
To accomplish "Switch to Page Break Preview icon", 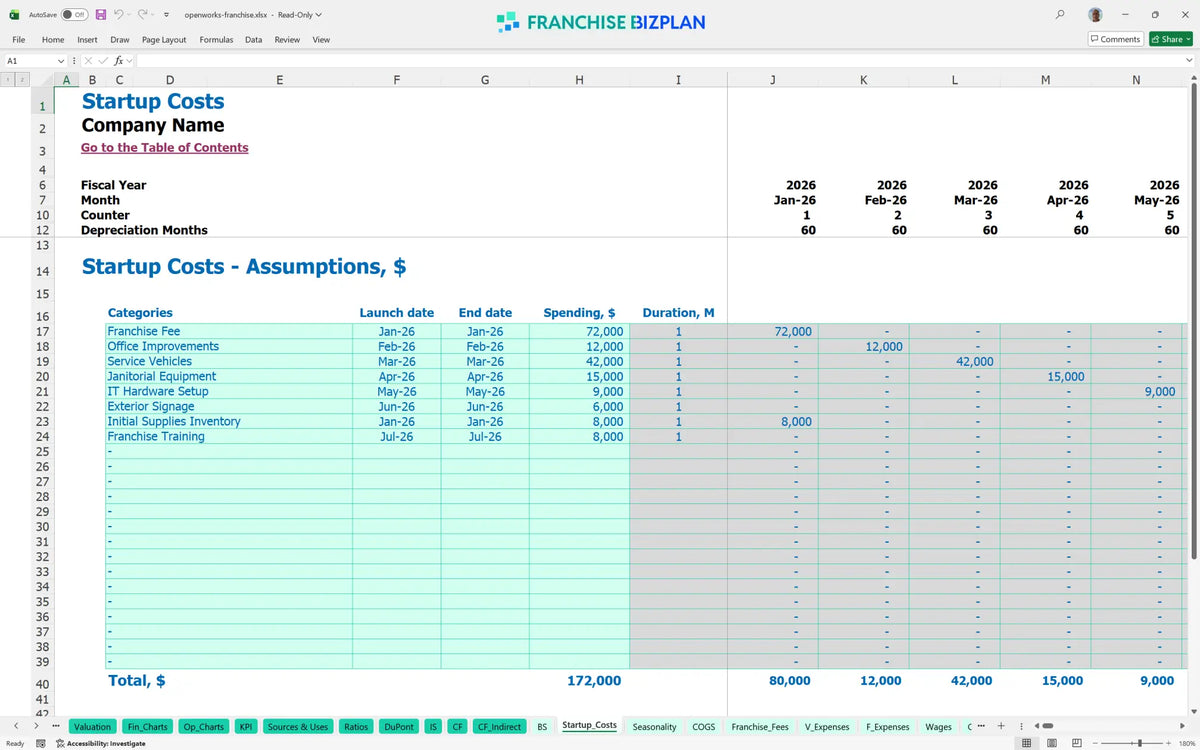I will click(x=1076, y=743).
